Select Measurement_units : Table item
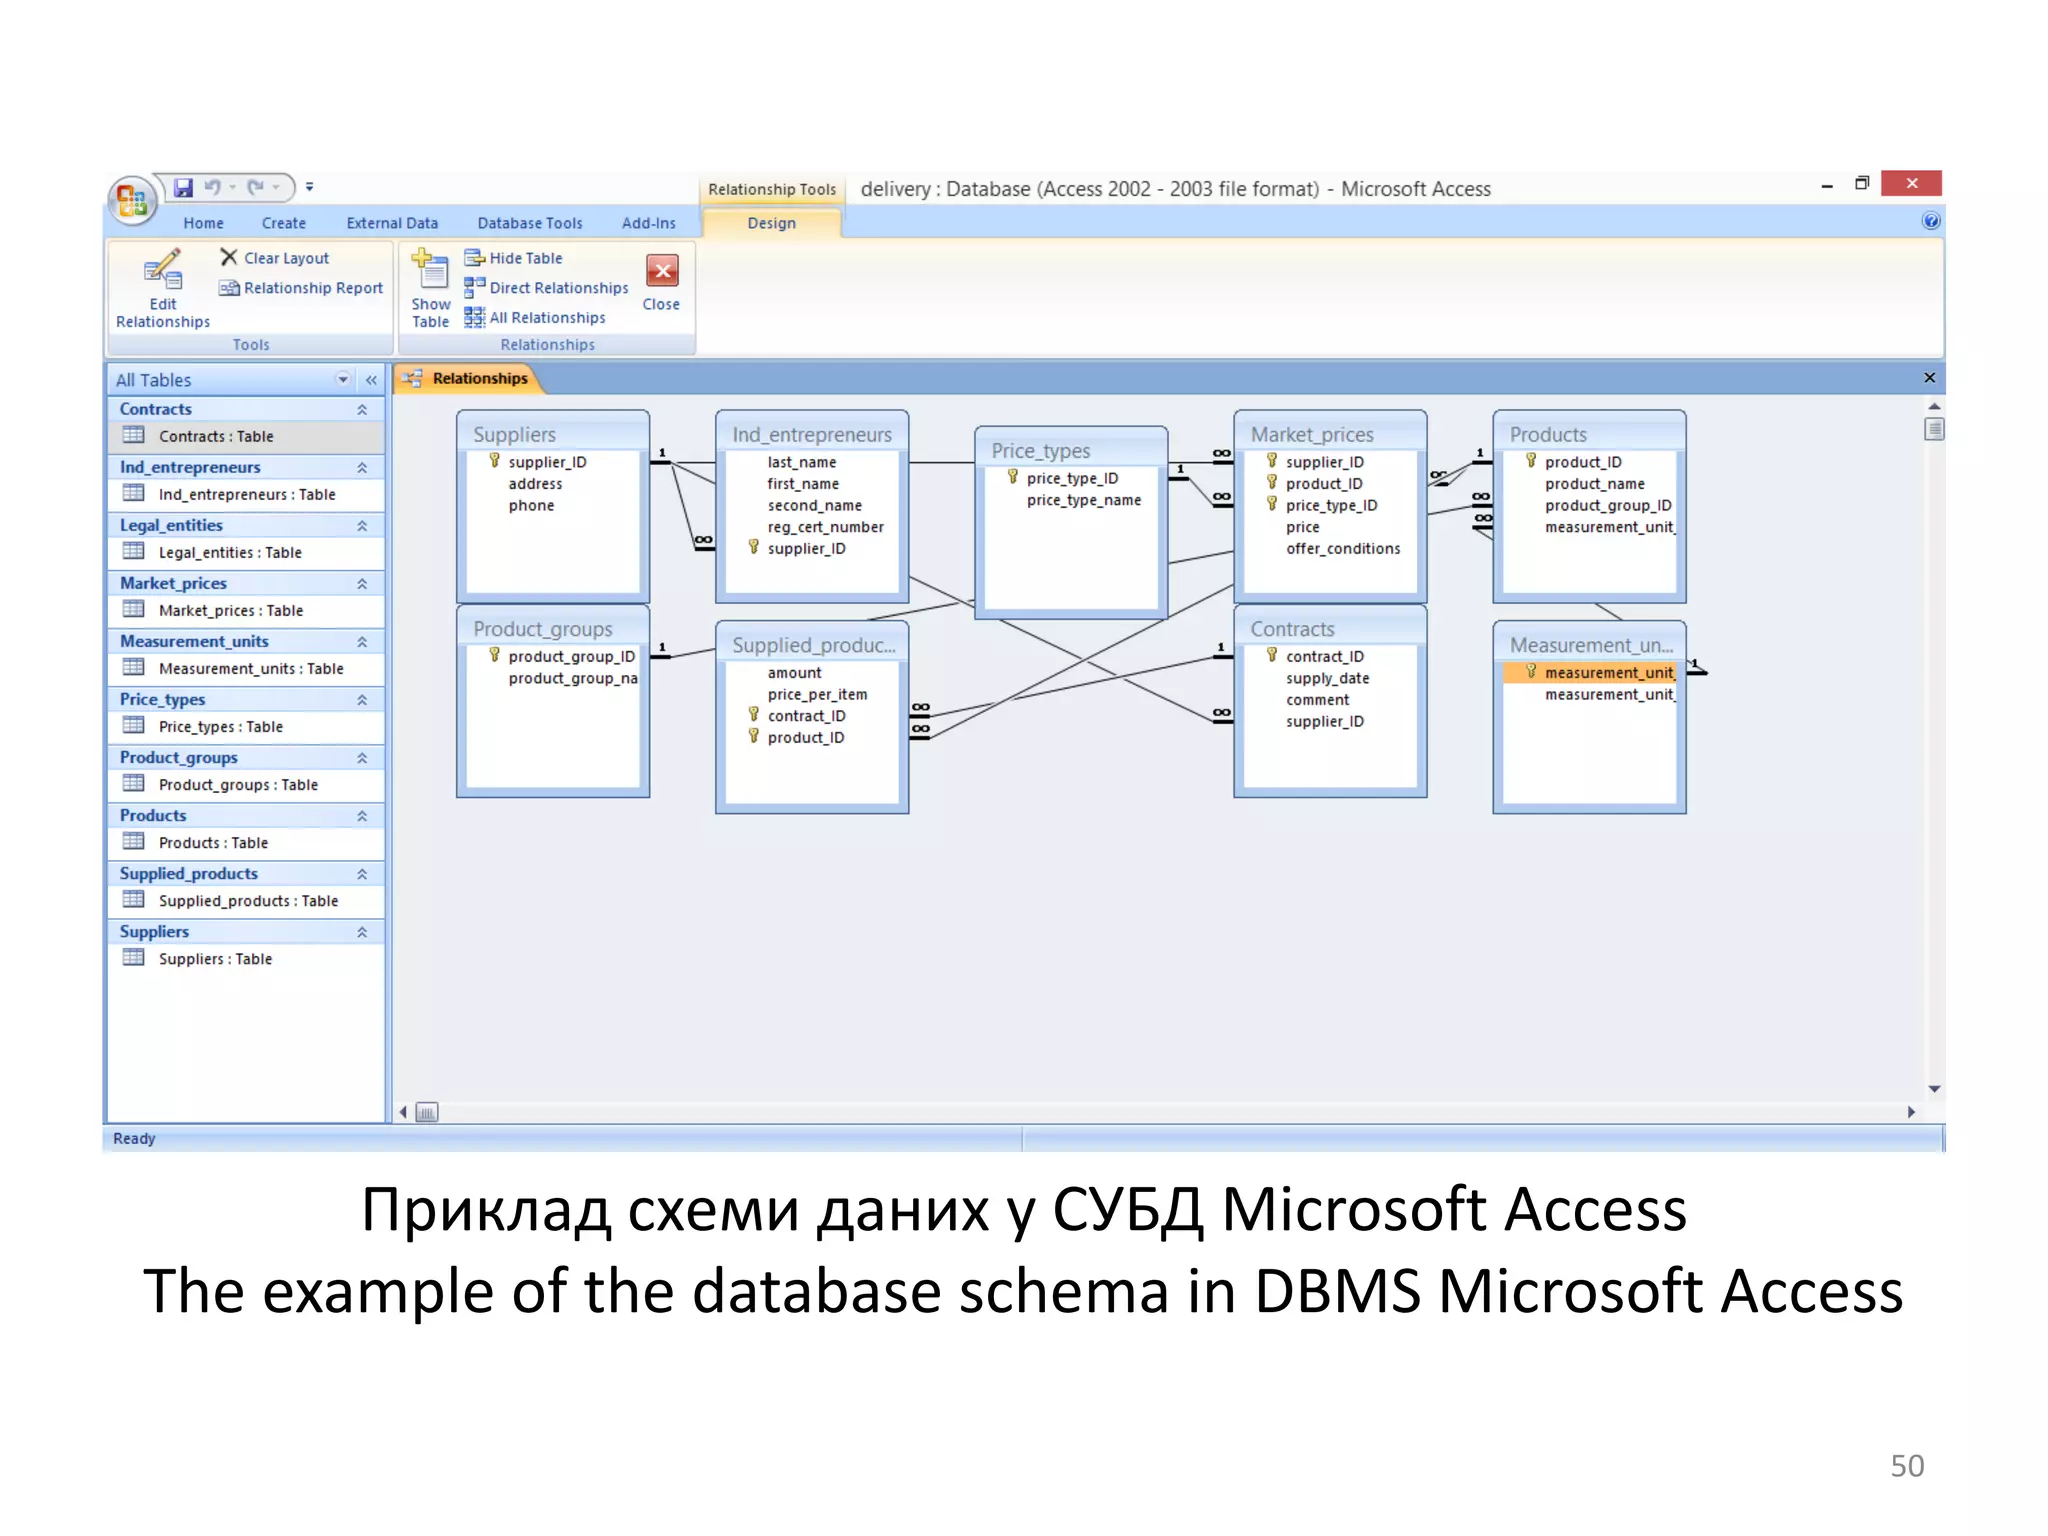 coord(245,668)
